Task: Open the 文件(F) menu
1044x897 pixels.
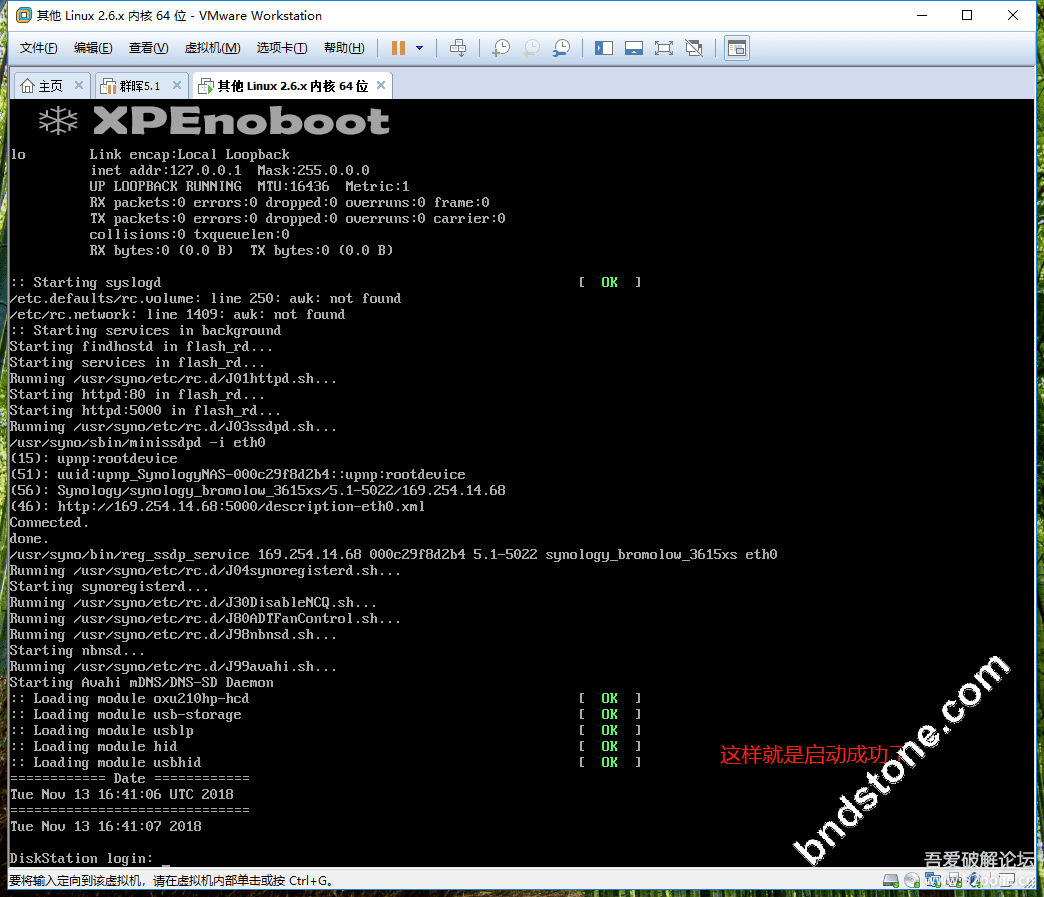Action: point(38,48)
